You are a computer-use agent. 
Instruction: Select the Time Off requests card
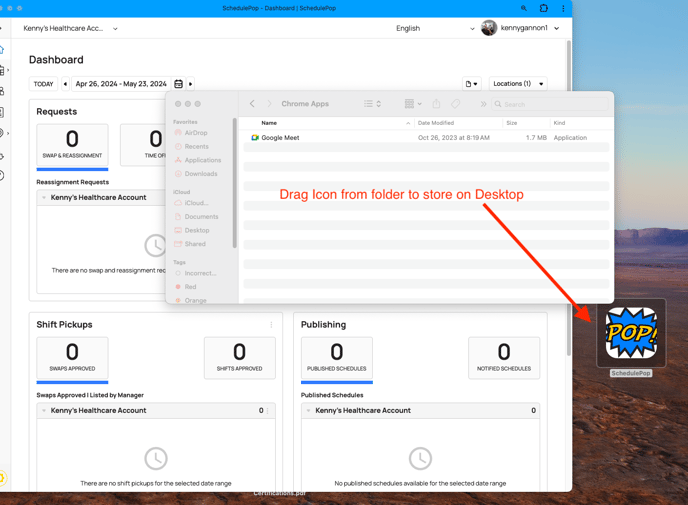[x=143, y=145]
